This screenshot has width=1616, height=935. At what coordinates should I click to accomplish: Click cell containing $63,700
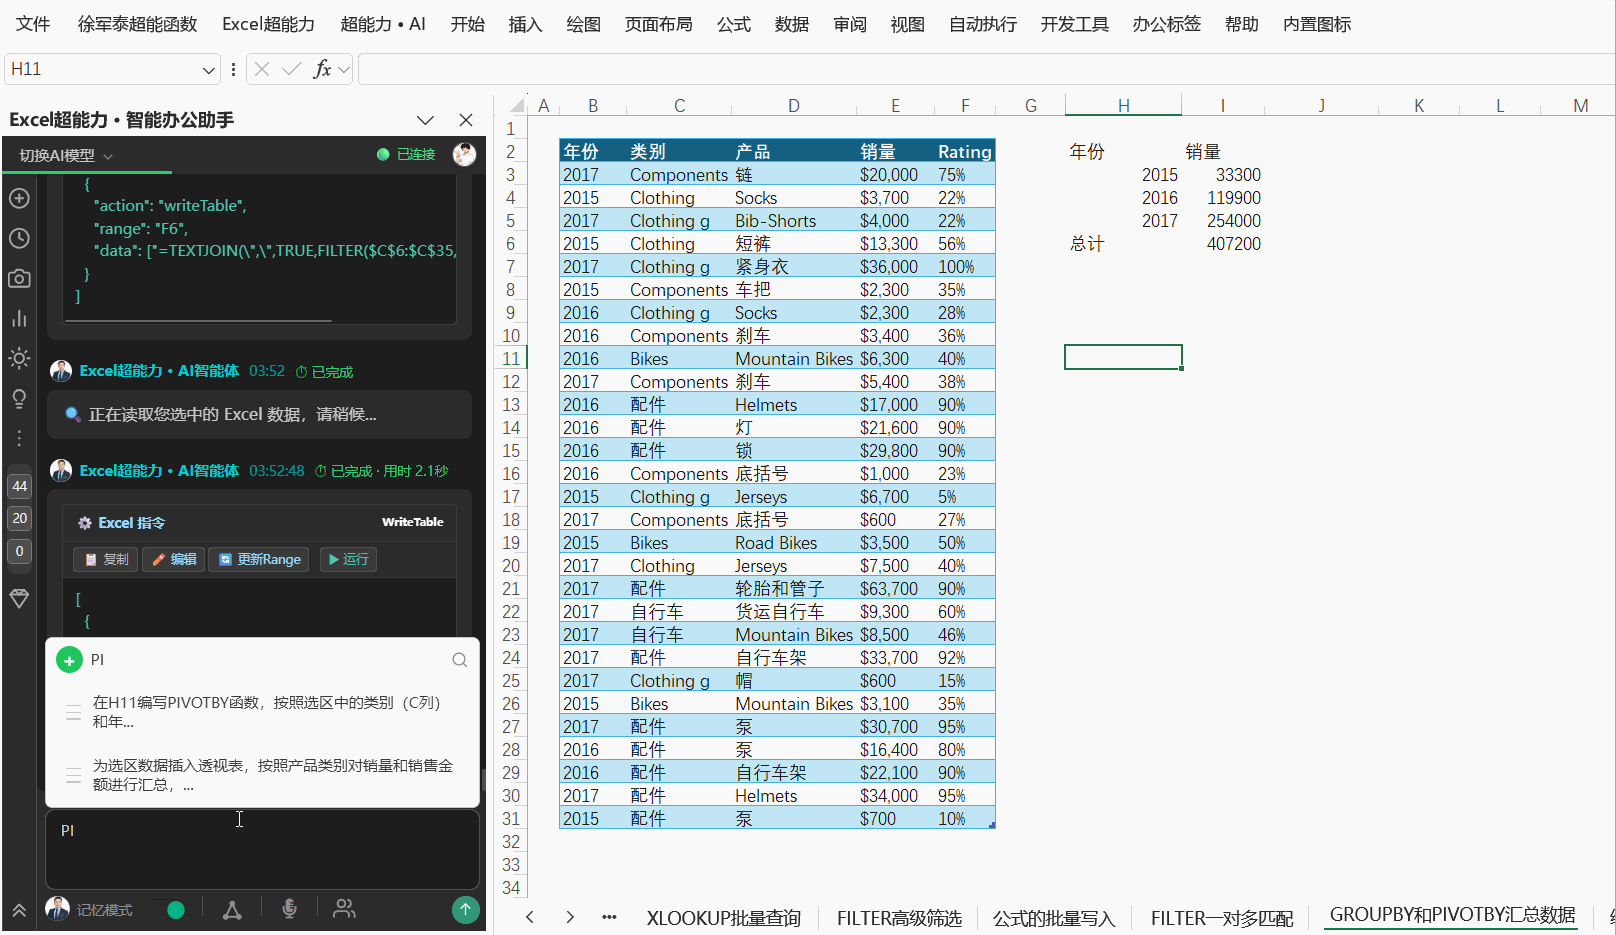point(895,589)
